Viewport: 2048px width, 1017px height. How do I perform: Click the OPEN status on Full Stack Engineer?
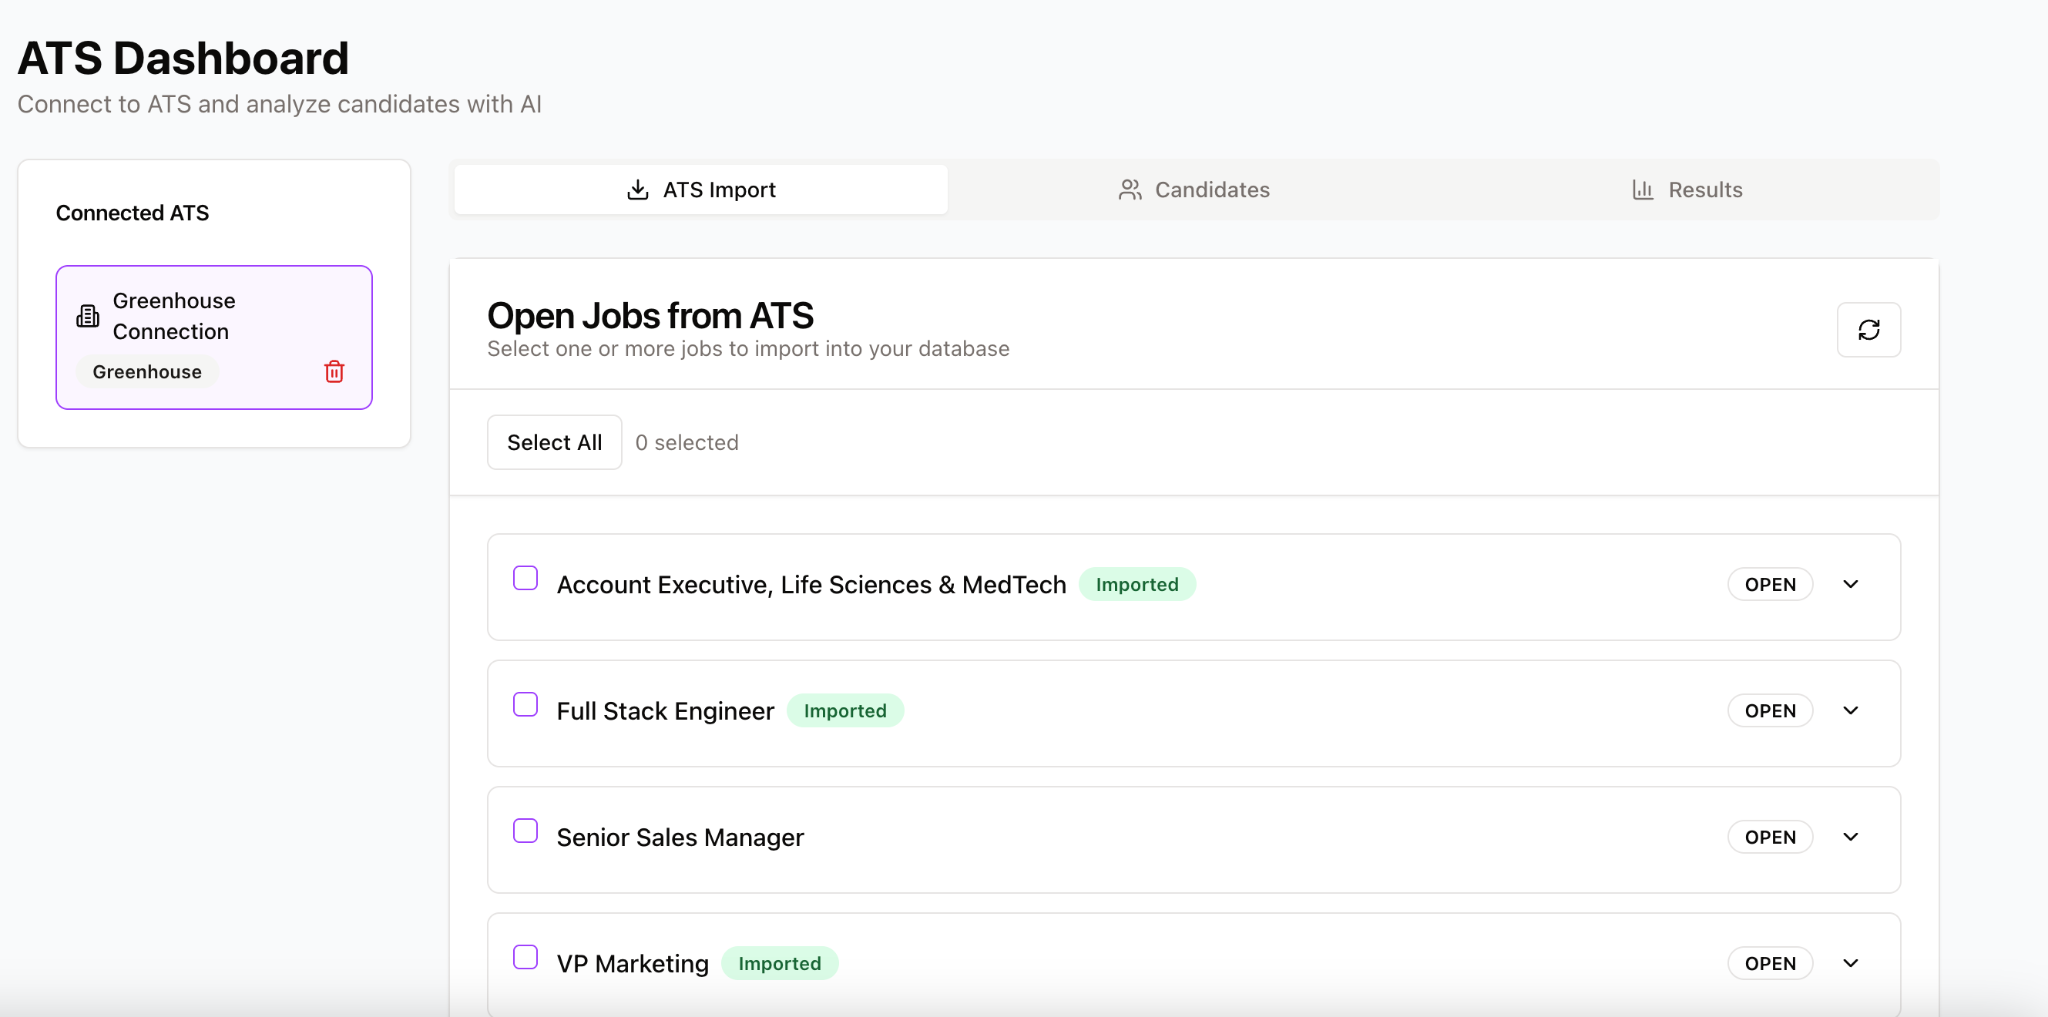[1770, 710]
